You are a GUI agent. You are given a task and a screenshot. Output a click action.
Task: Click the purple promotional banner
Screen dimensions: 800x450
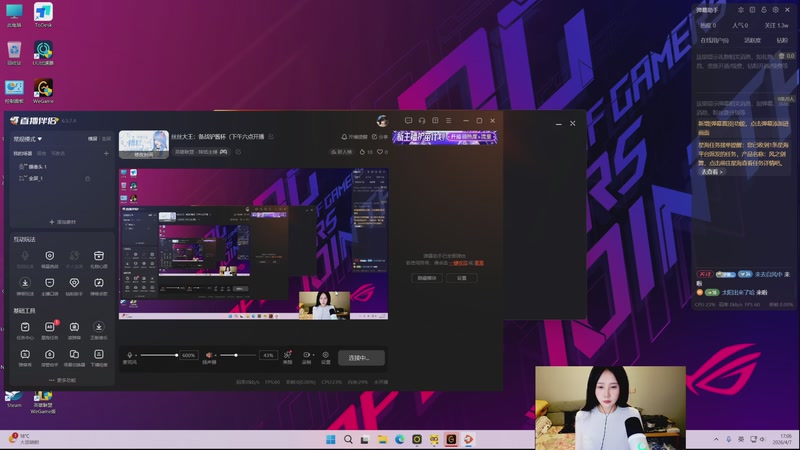point(445,137)
